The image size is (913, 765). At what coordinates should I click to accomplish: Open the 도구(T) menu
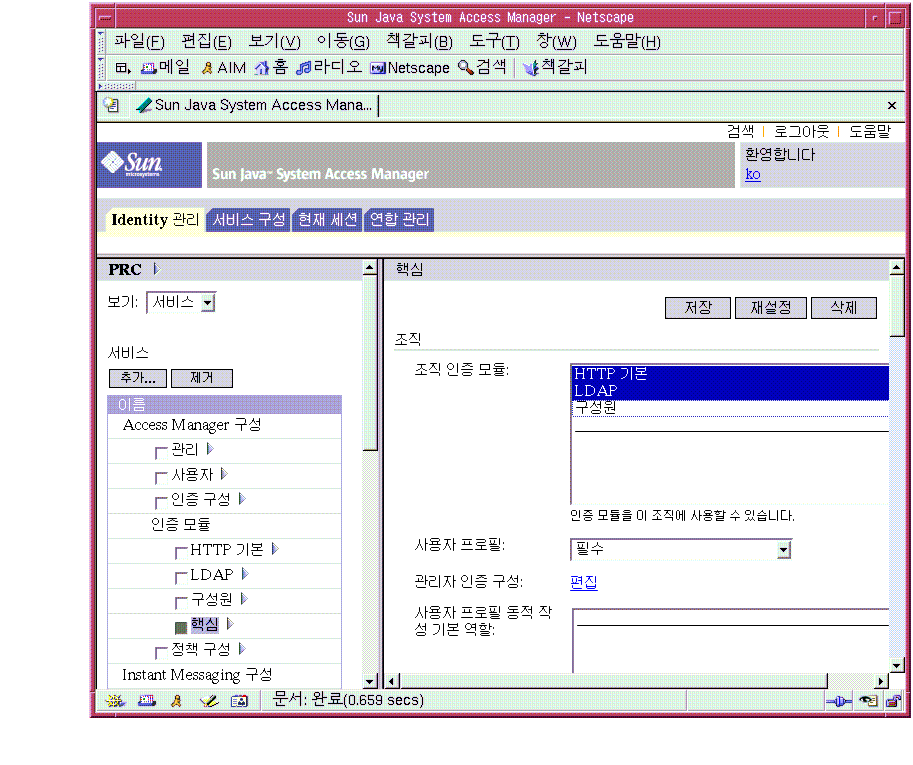tap(494, 41)
